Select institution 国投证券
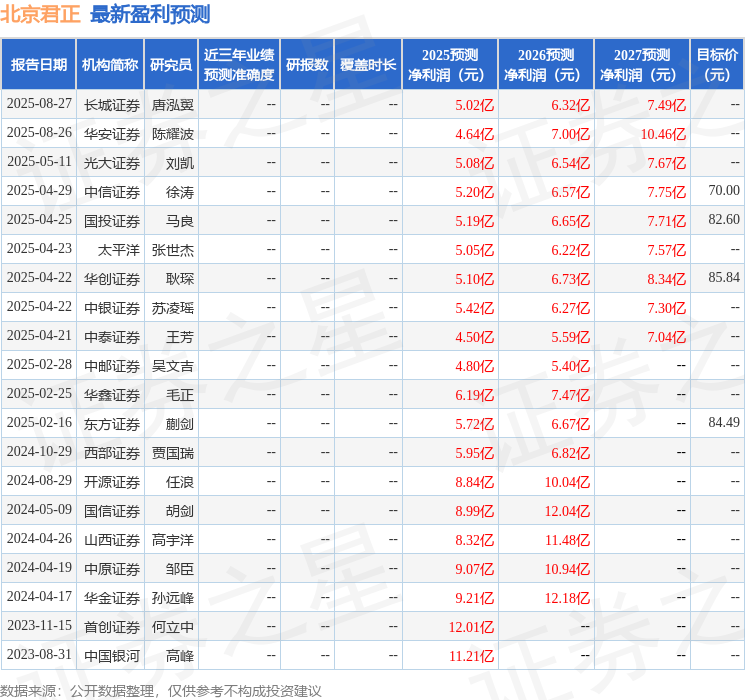The width and height of the screenshot is (745, 700). pyautogui.click(x=112, y=221)
